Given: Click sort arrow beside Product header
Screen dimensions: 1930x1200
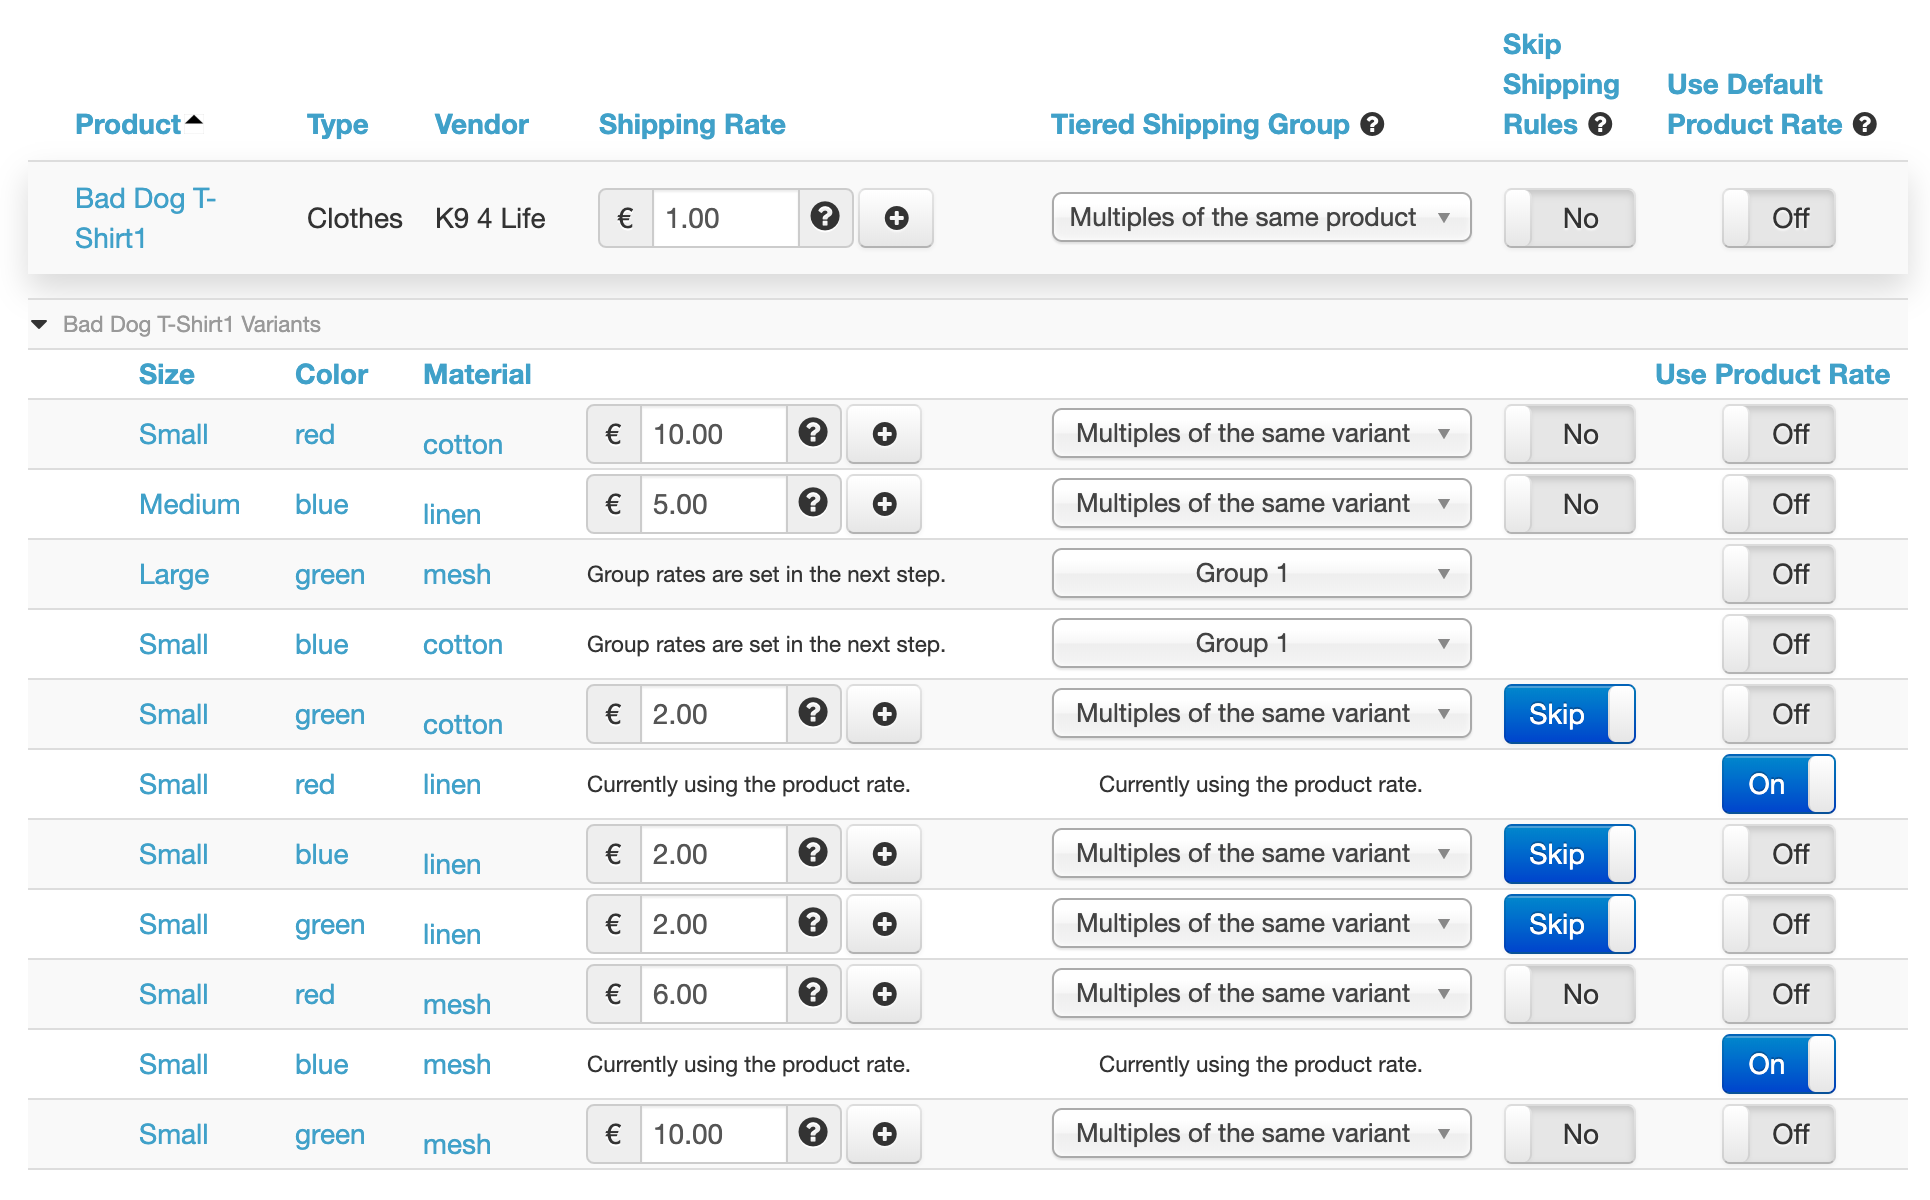Looking at the screenshot, I should pos(194,121).
